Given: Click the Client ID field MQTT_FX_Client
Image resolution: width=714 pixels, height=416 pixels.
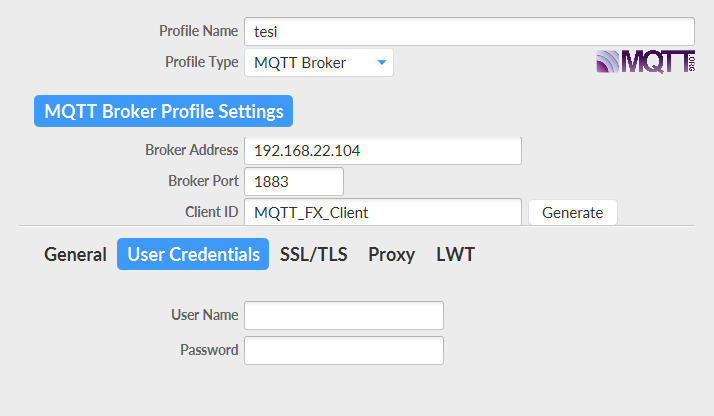Looking at the screenshot, I should (383, 212).
